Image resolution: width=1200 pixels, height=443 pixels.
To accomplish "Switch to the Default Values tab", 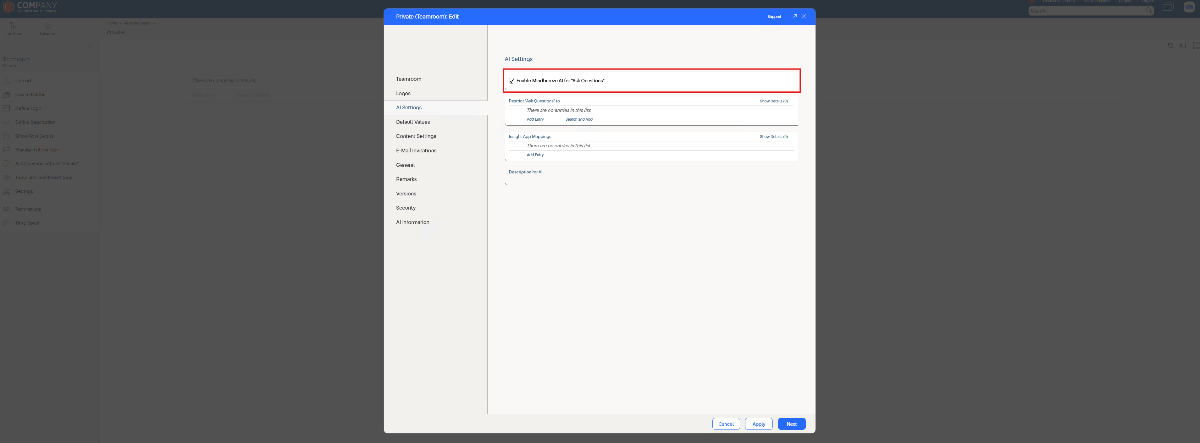I will [413, 121].
